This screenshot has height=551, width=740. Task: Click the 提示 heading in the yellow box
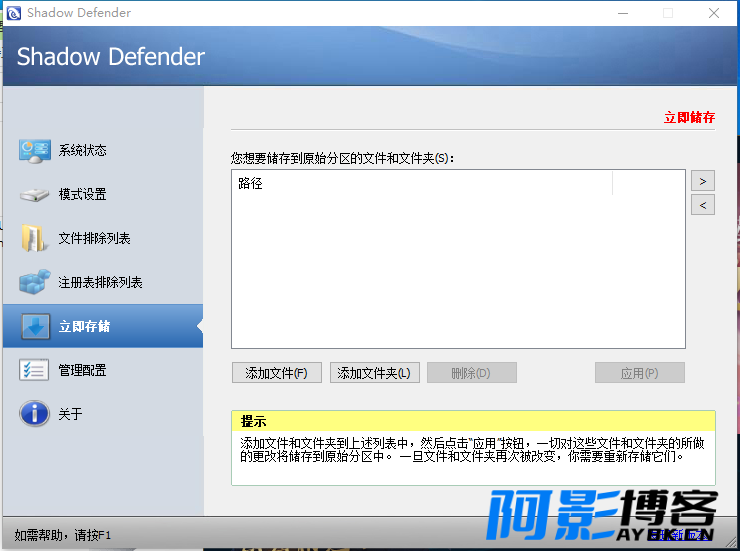[x=253, y=421]
